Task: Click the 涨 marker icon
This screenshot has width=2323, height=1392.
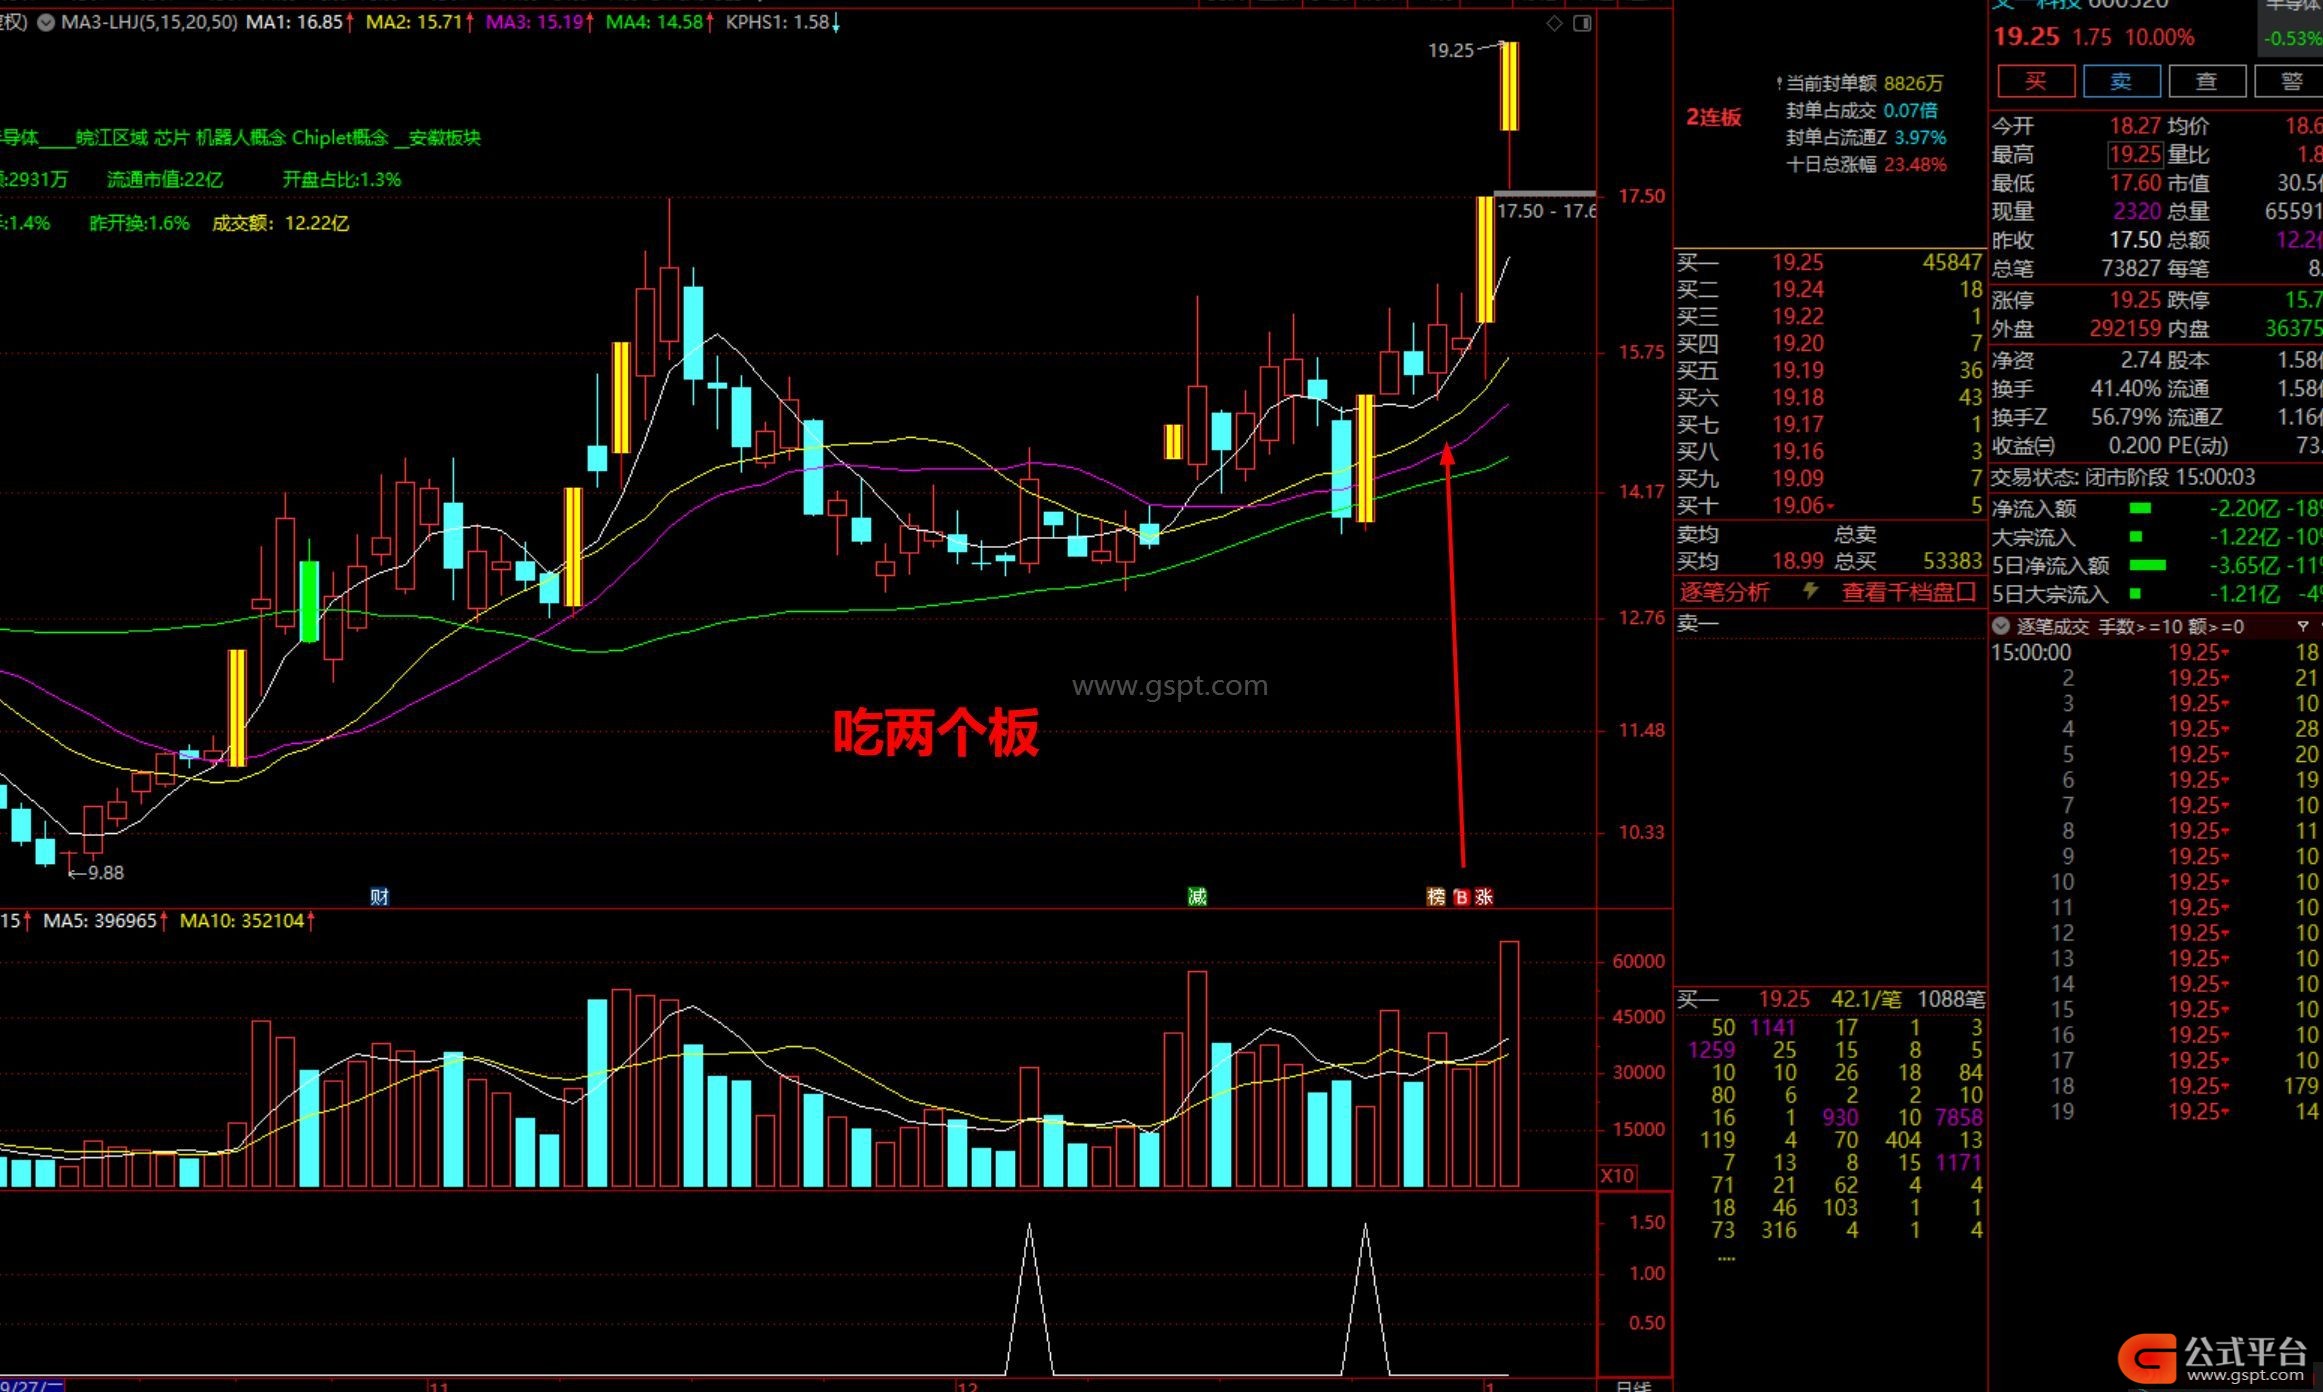Action: (x=1484, y=897)
